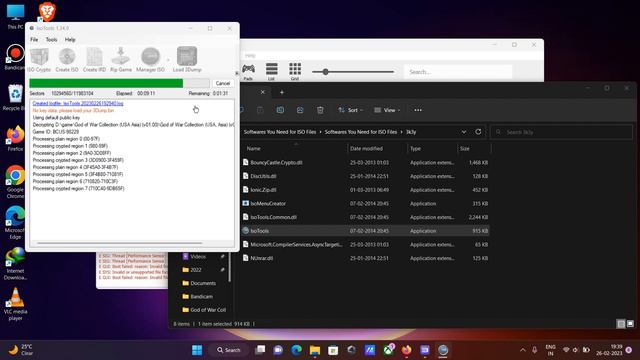Screen dimensions: 640x360
Task: Open the View dropdown in Explorer
Action: [387, 110]
